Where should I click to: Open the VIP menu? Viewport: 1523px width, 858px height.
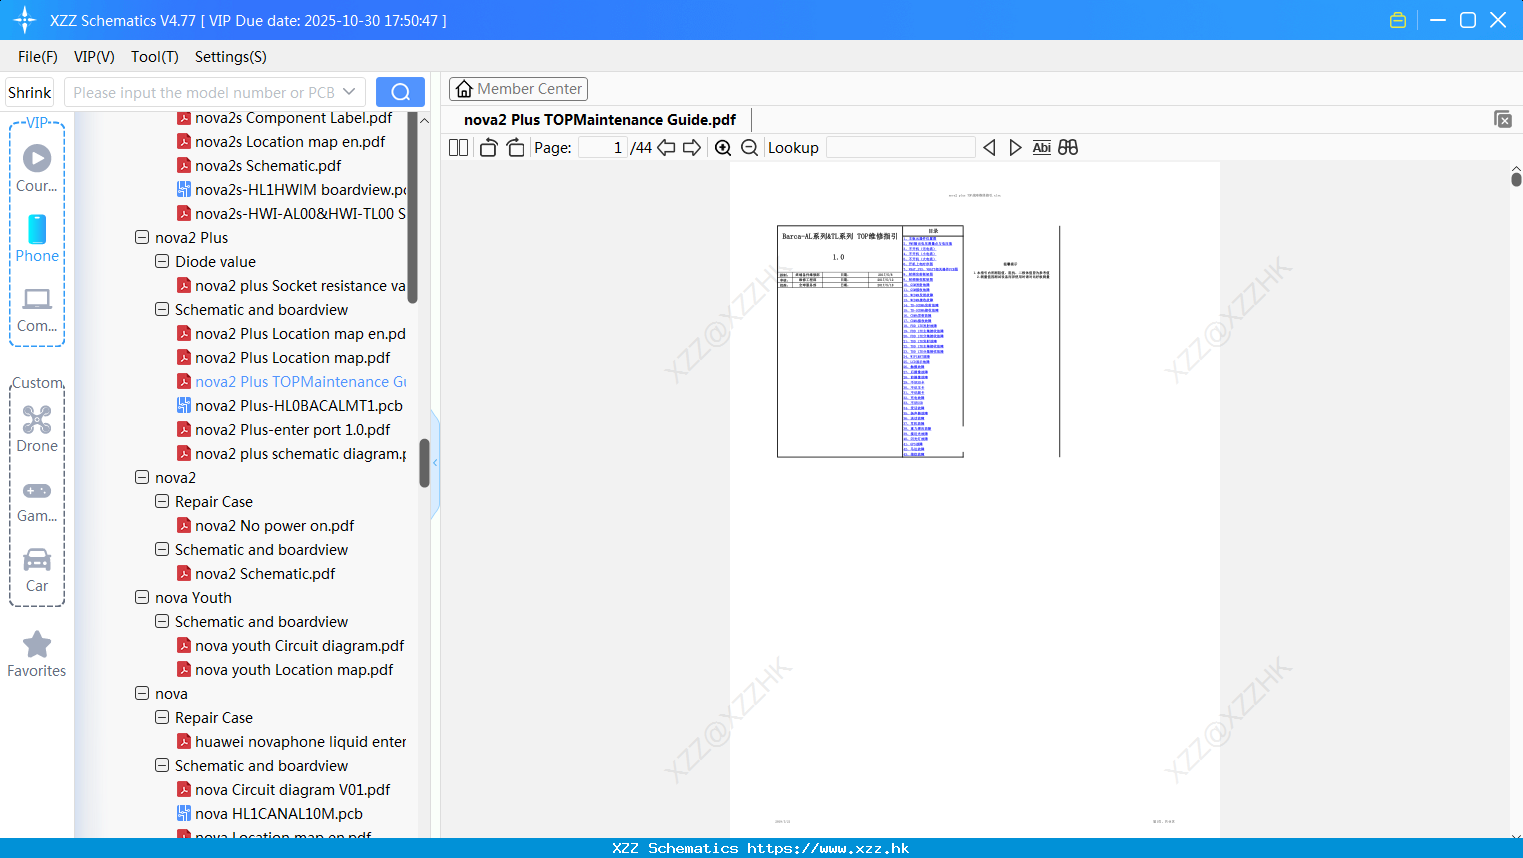point(94,57)
